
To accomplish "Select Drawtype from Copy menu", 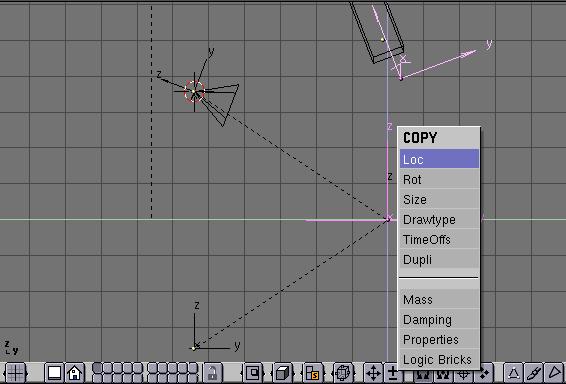I will [x=439, y=219].
